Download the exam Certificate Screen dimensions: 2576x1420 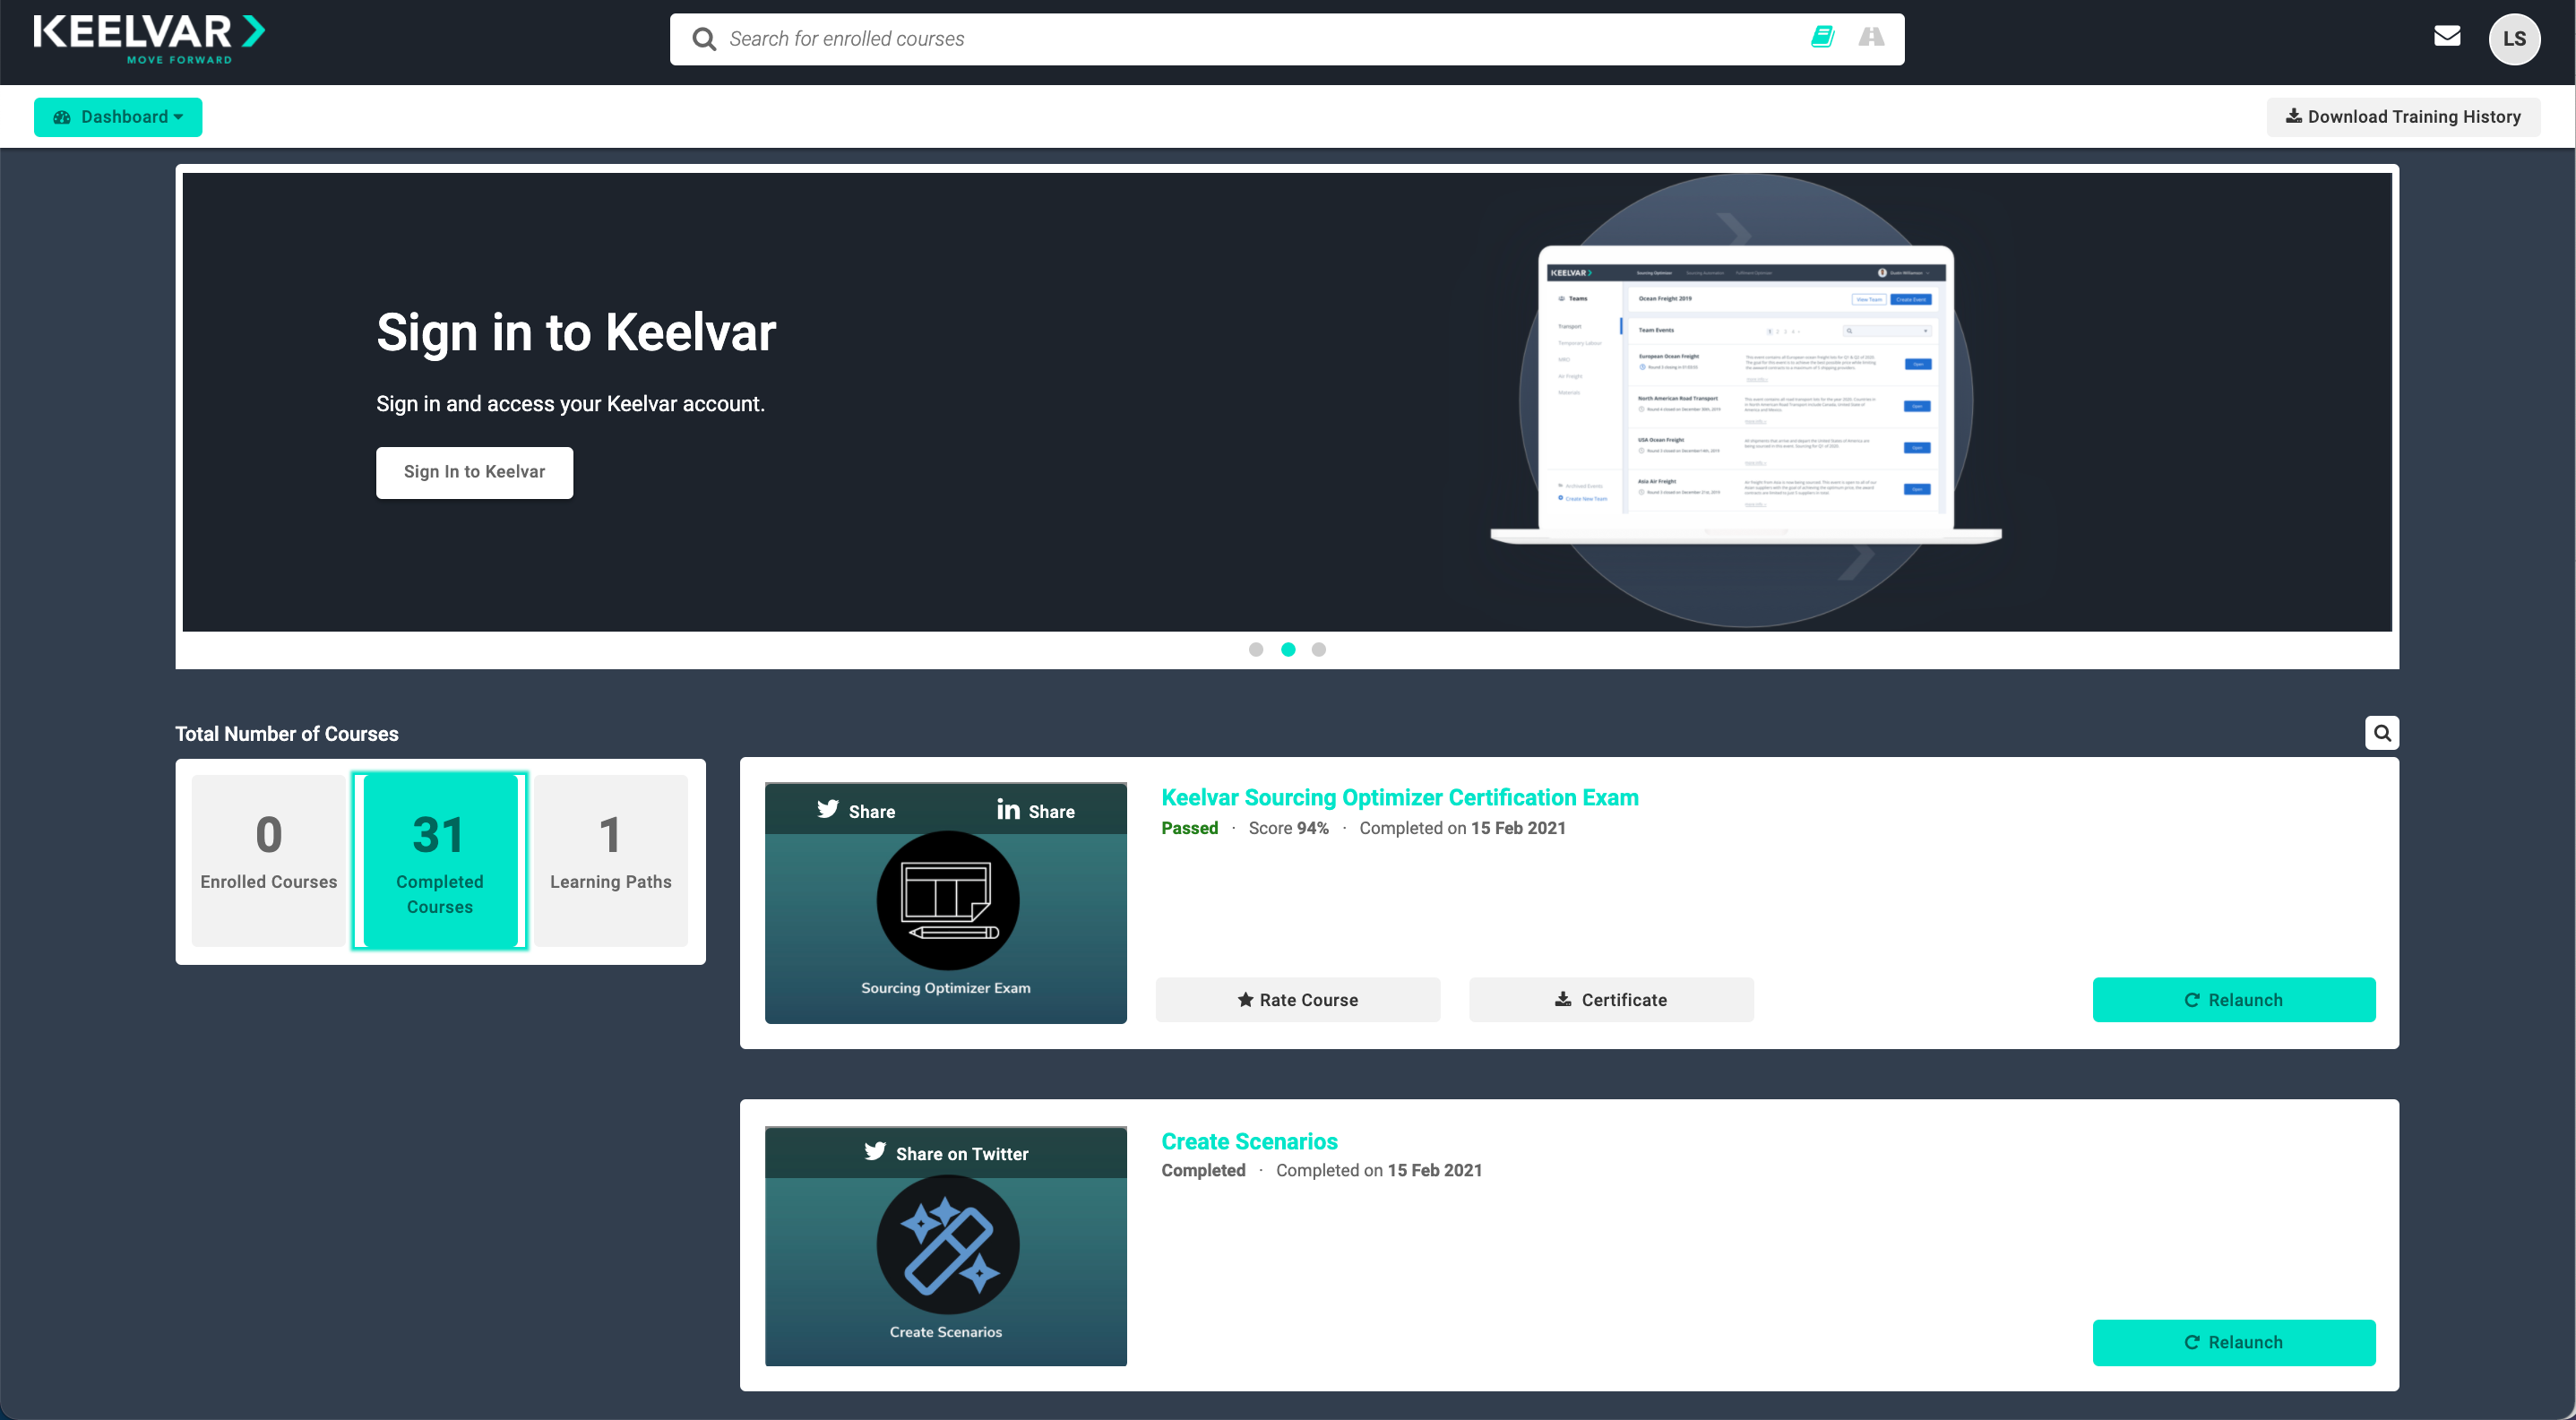pos(1610,1000)
